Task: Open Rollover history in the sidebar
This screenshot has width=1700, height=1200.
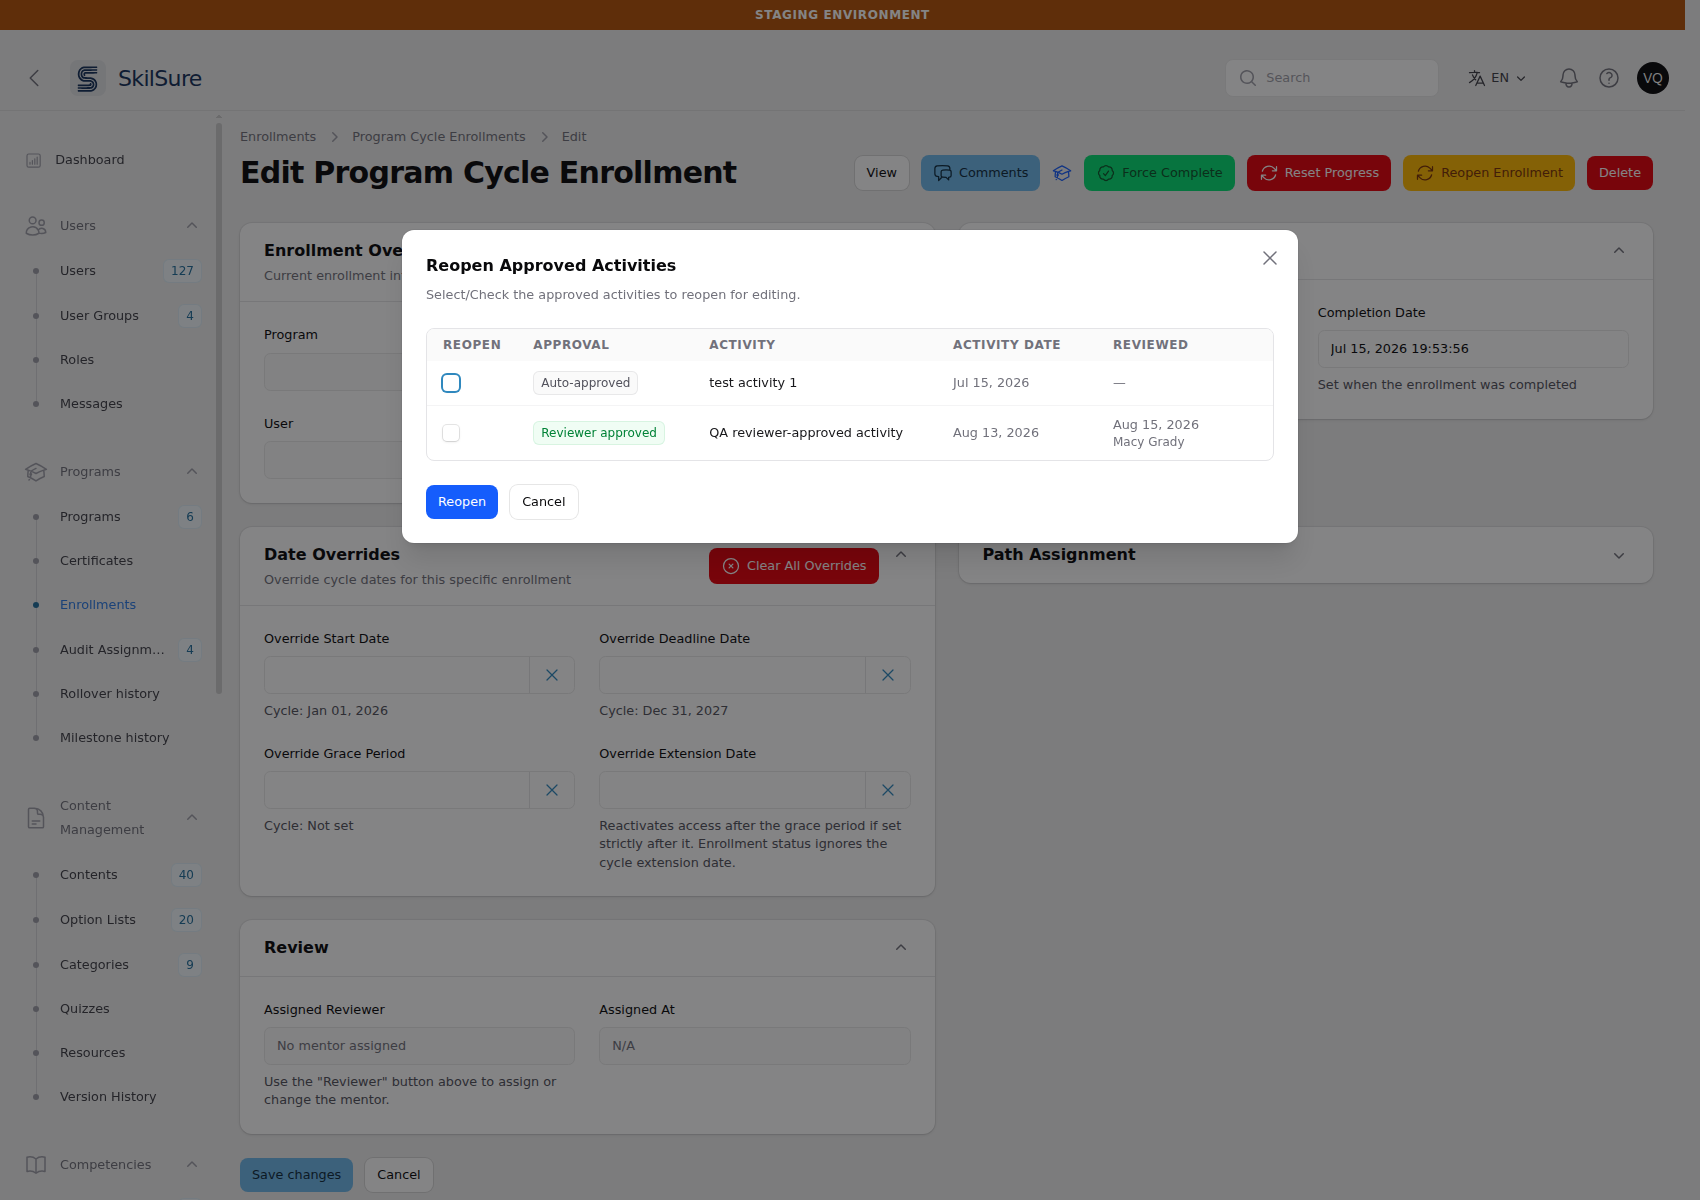Action: [x=110, y=694]
